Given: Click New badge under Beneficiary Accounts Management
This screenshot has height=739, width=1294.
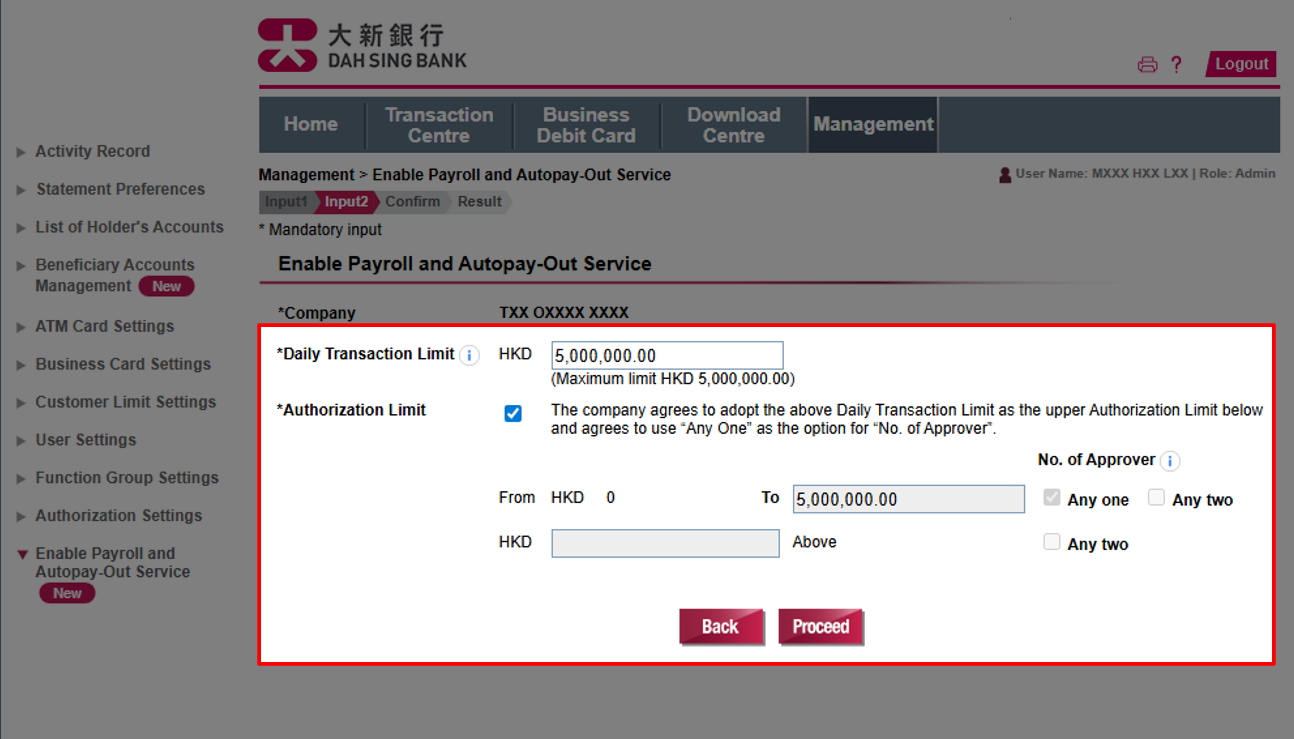Looking at the screenshot, I should (x=166, y=287).
